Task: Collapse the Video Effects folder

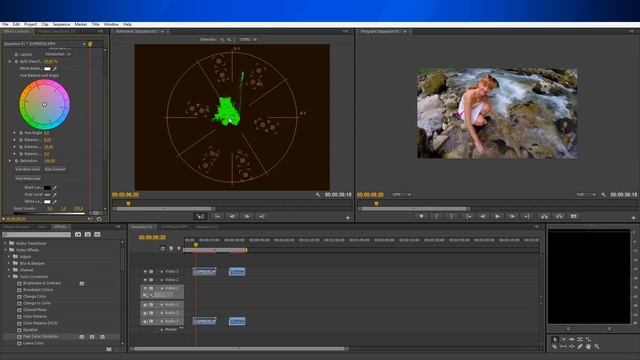Action: coord(5,250)
